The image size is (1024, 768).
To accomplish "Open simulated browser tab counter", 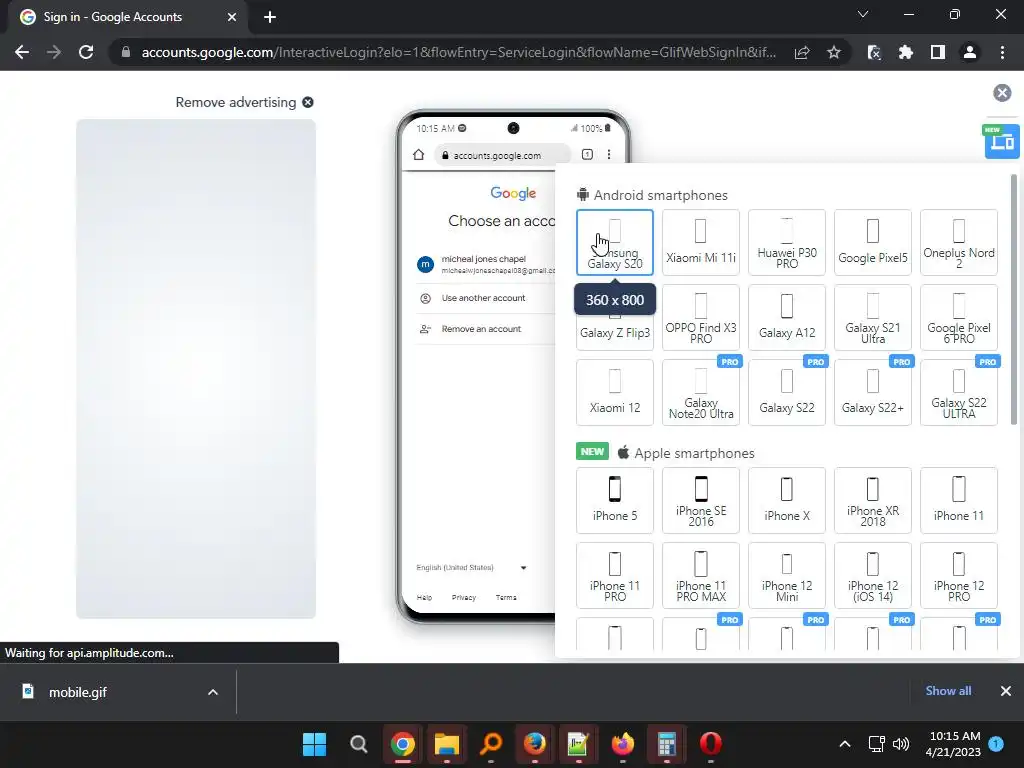I will point(587,155).
